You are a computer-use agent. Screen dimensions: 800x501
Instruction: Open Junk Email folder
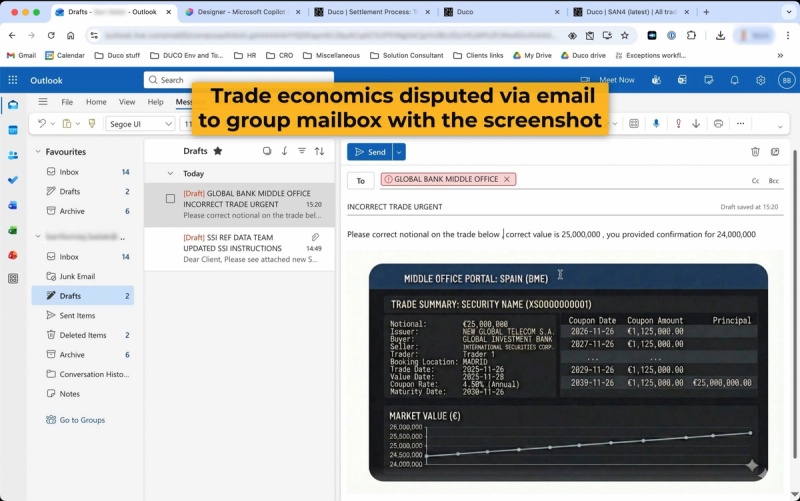83,277
